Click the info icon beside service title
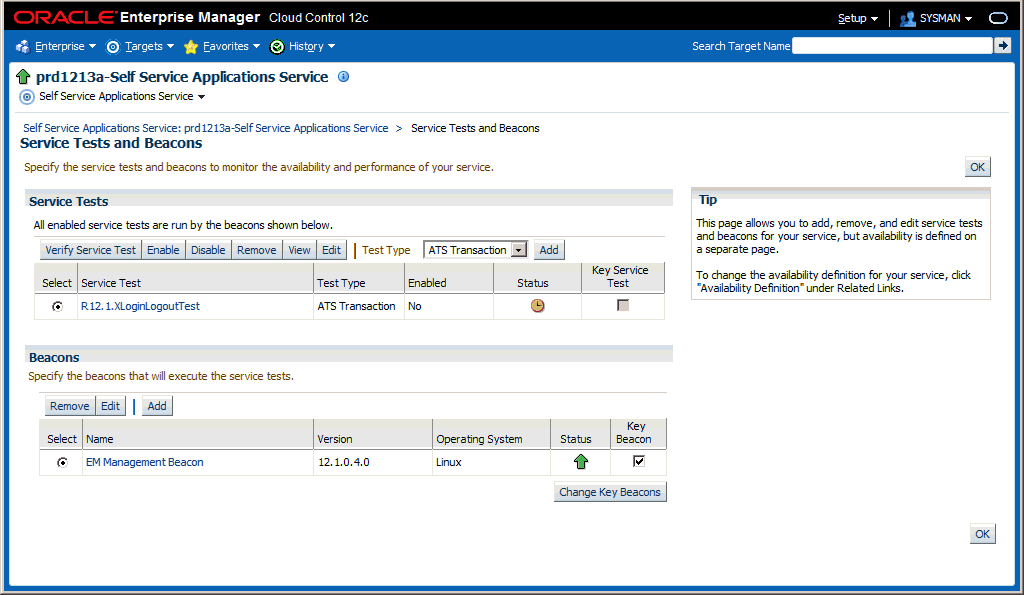Image resolution: width=1024 pixels, height=595 pixels. (x=344, y=76)
